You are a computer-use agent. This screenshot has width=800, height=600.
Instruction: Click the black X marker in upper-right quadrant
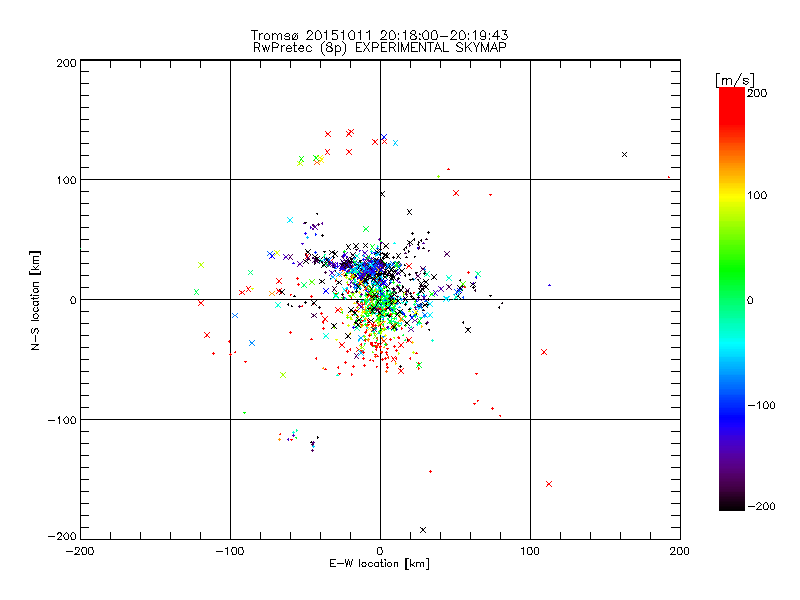click(624, 155)
